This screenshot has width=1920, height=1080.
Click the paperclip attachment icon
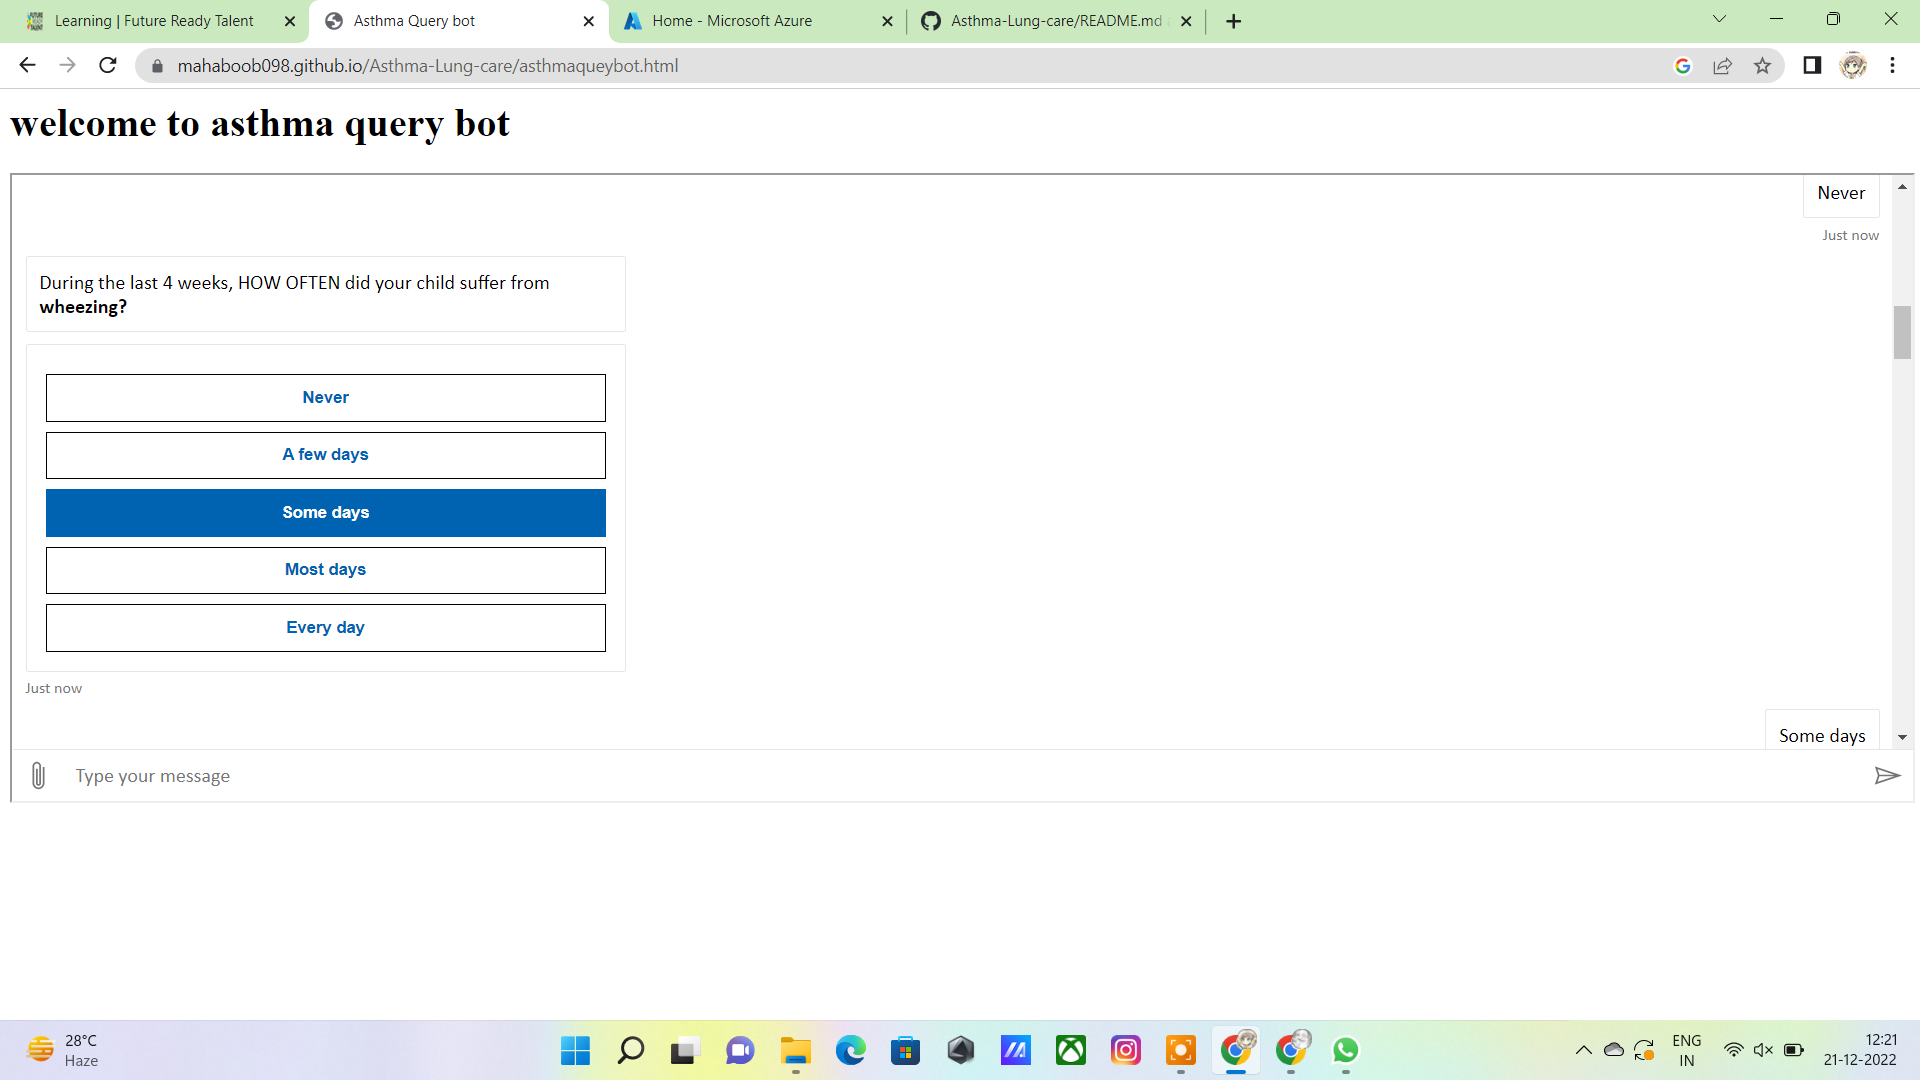(x=38, y=776)
